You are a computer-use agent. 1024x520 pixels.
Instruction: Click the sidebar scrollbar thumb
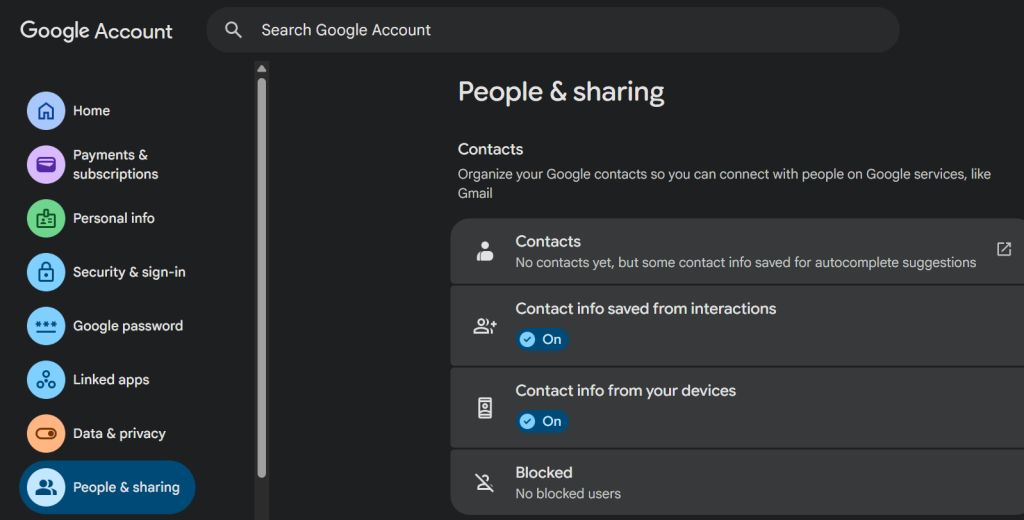point(262,278)
